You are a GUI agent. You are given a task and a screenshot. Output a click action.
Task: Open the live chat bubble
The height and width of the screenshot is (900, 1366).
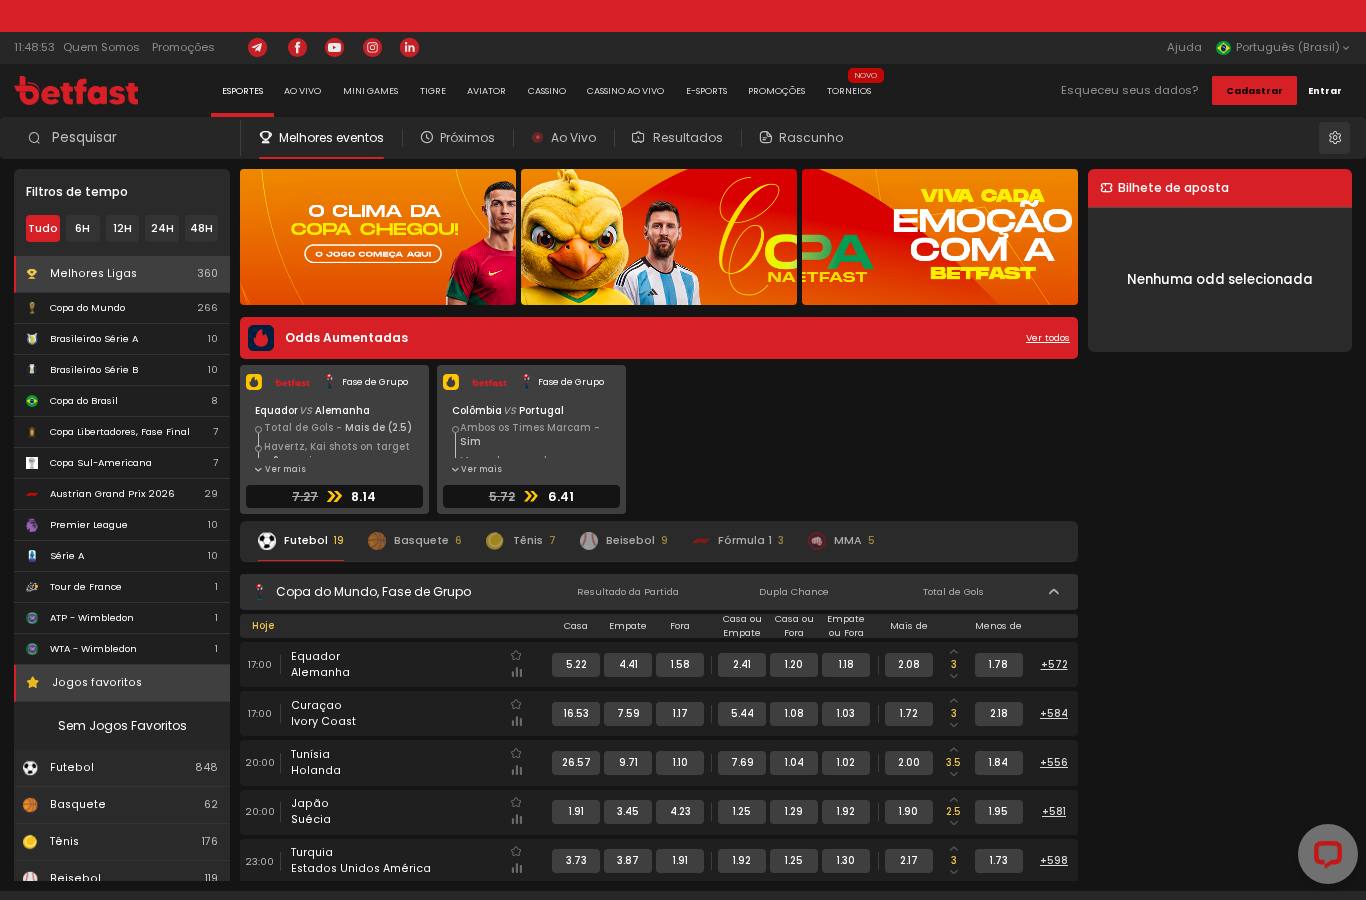(x=1327, y=853)
